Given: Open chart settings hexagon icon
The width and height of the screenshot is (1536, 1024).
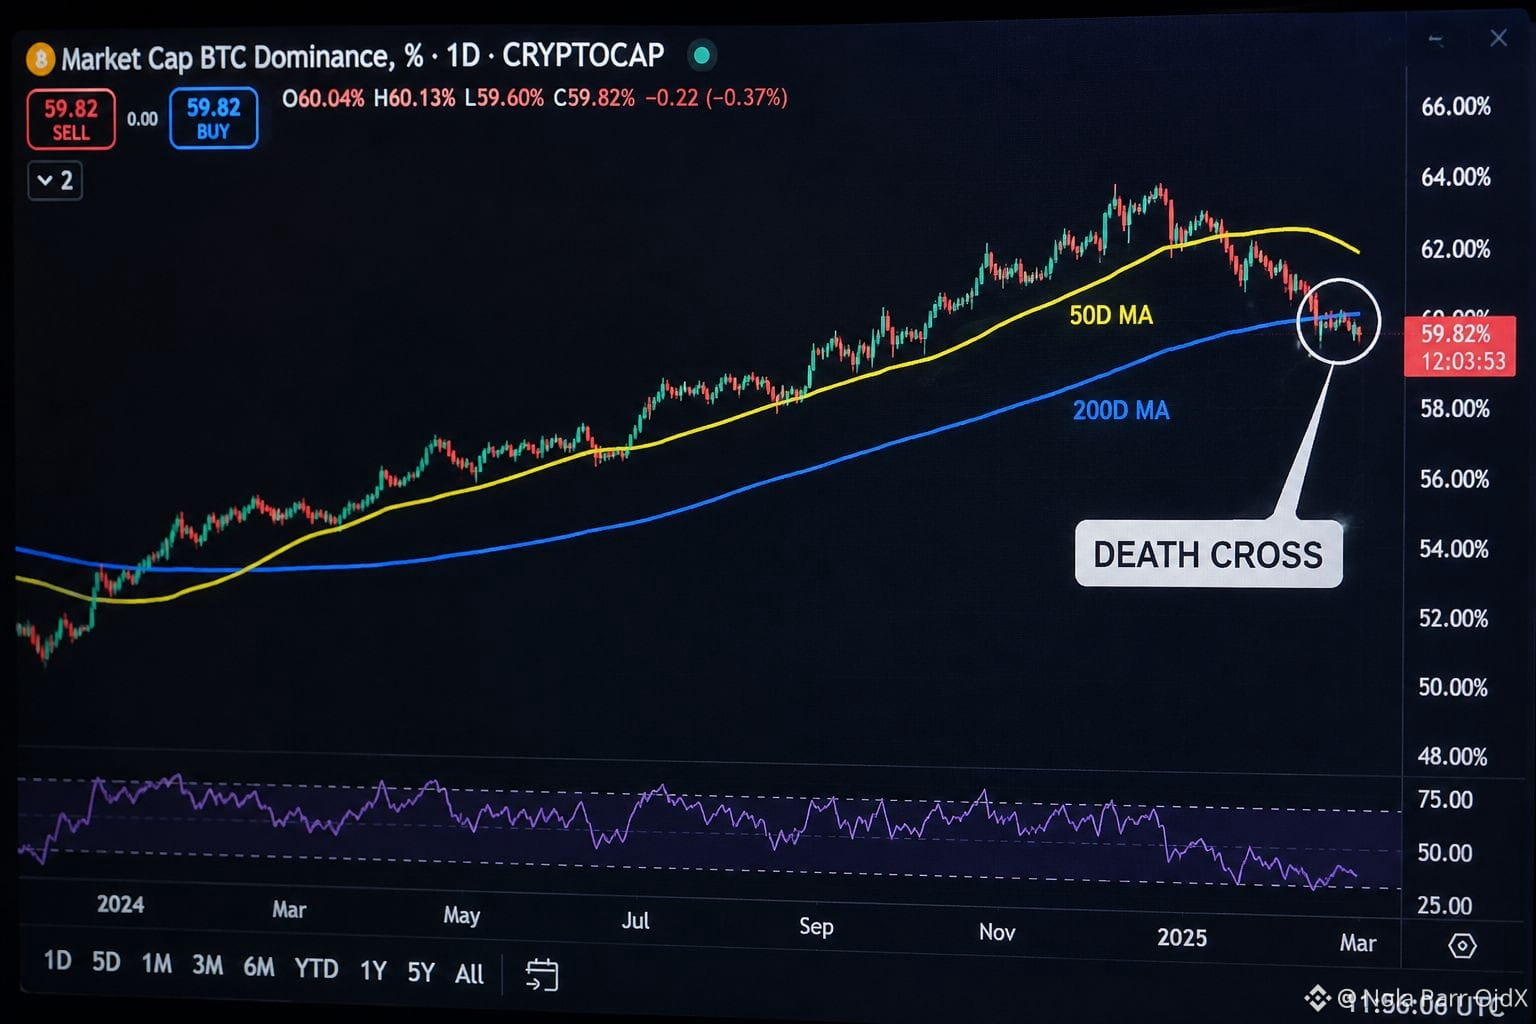Looking at the screenshot, I should tap(1462, 945).
